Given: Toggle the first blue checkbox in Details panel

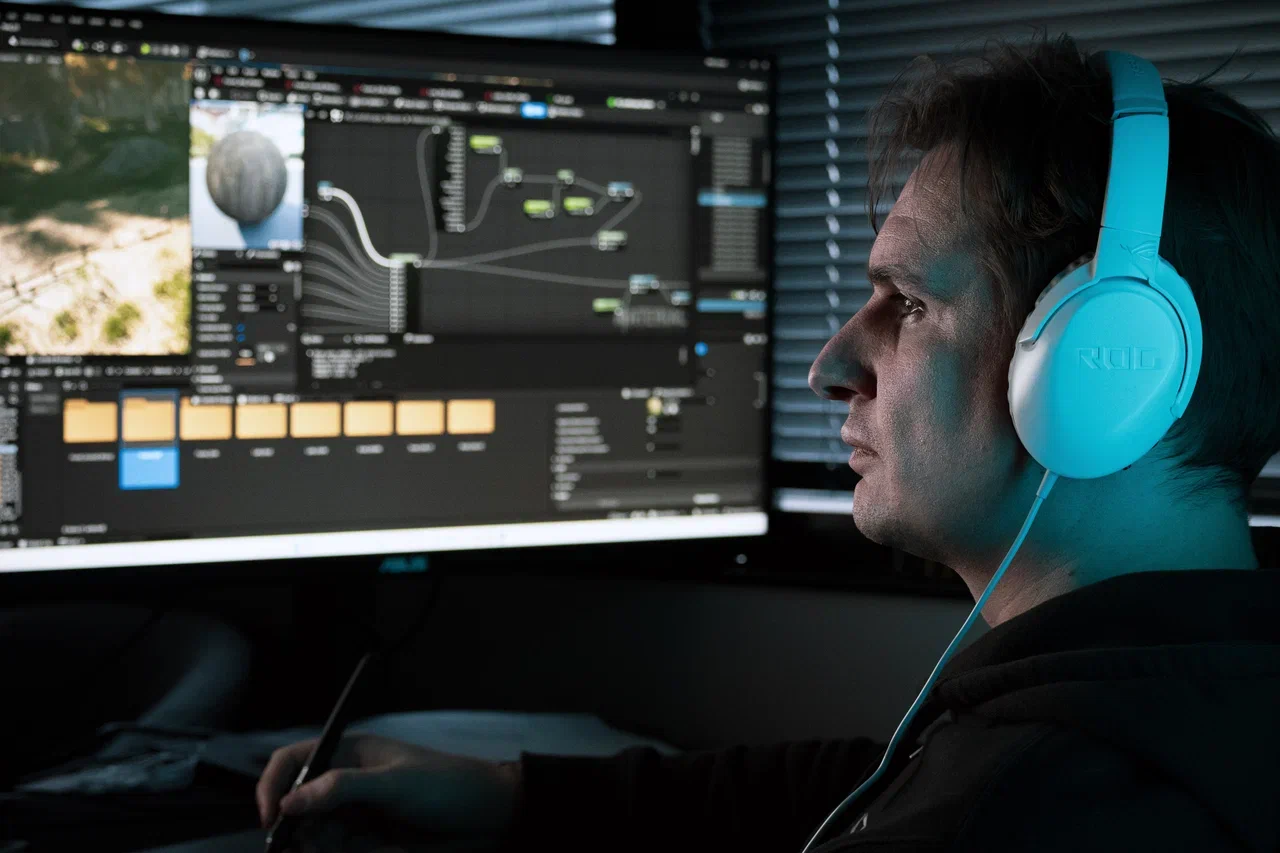Looking at the screenshot, I should pyautogui.click(x=240, y=327).
